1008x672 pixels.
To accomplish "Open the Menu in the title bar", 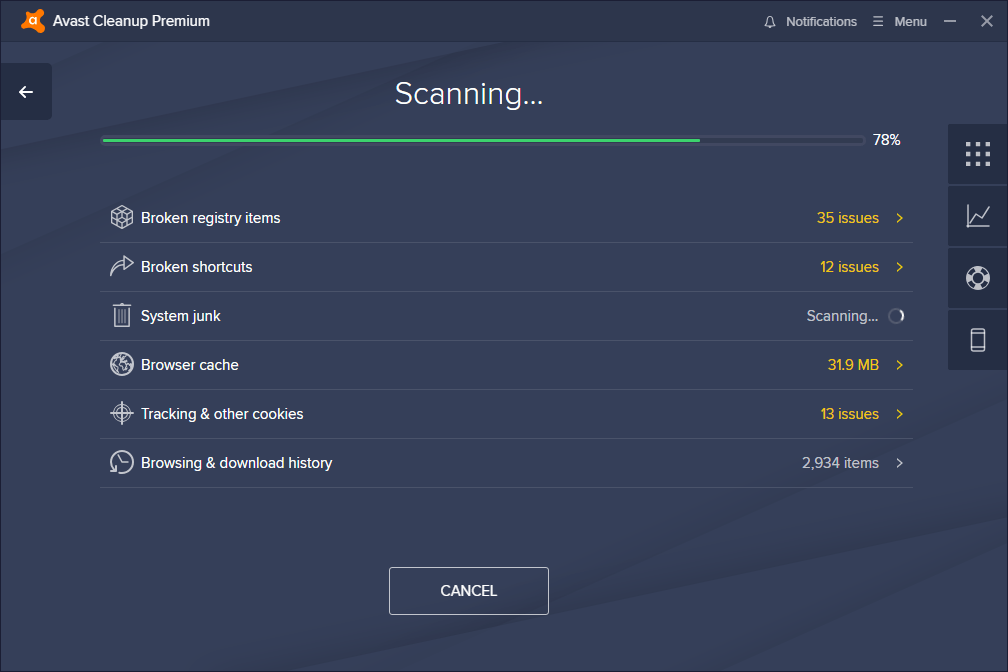I will pos(899,21).
